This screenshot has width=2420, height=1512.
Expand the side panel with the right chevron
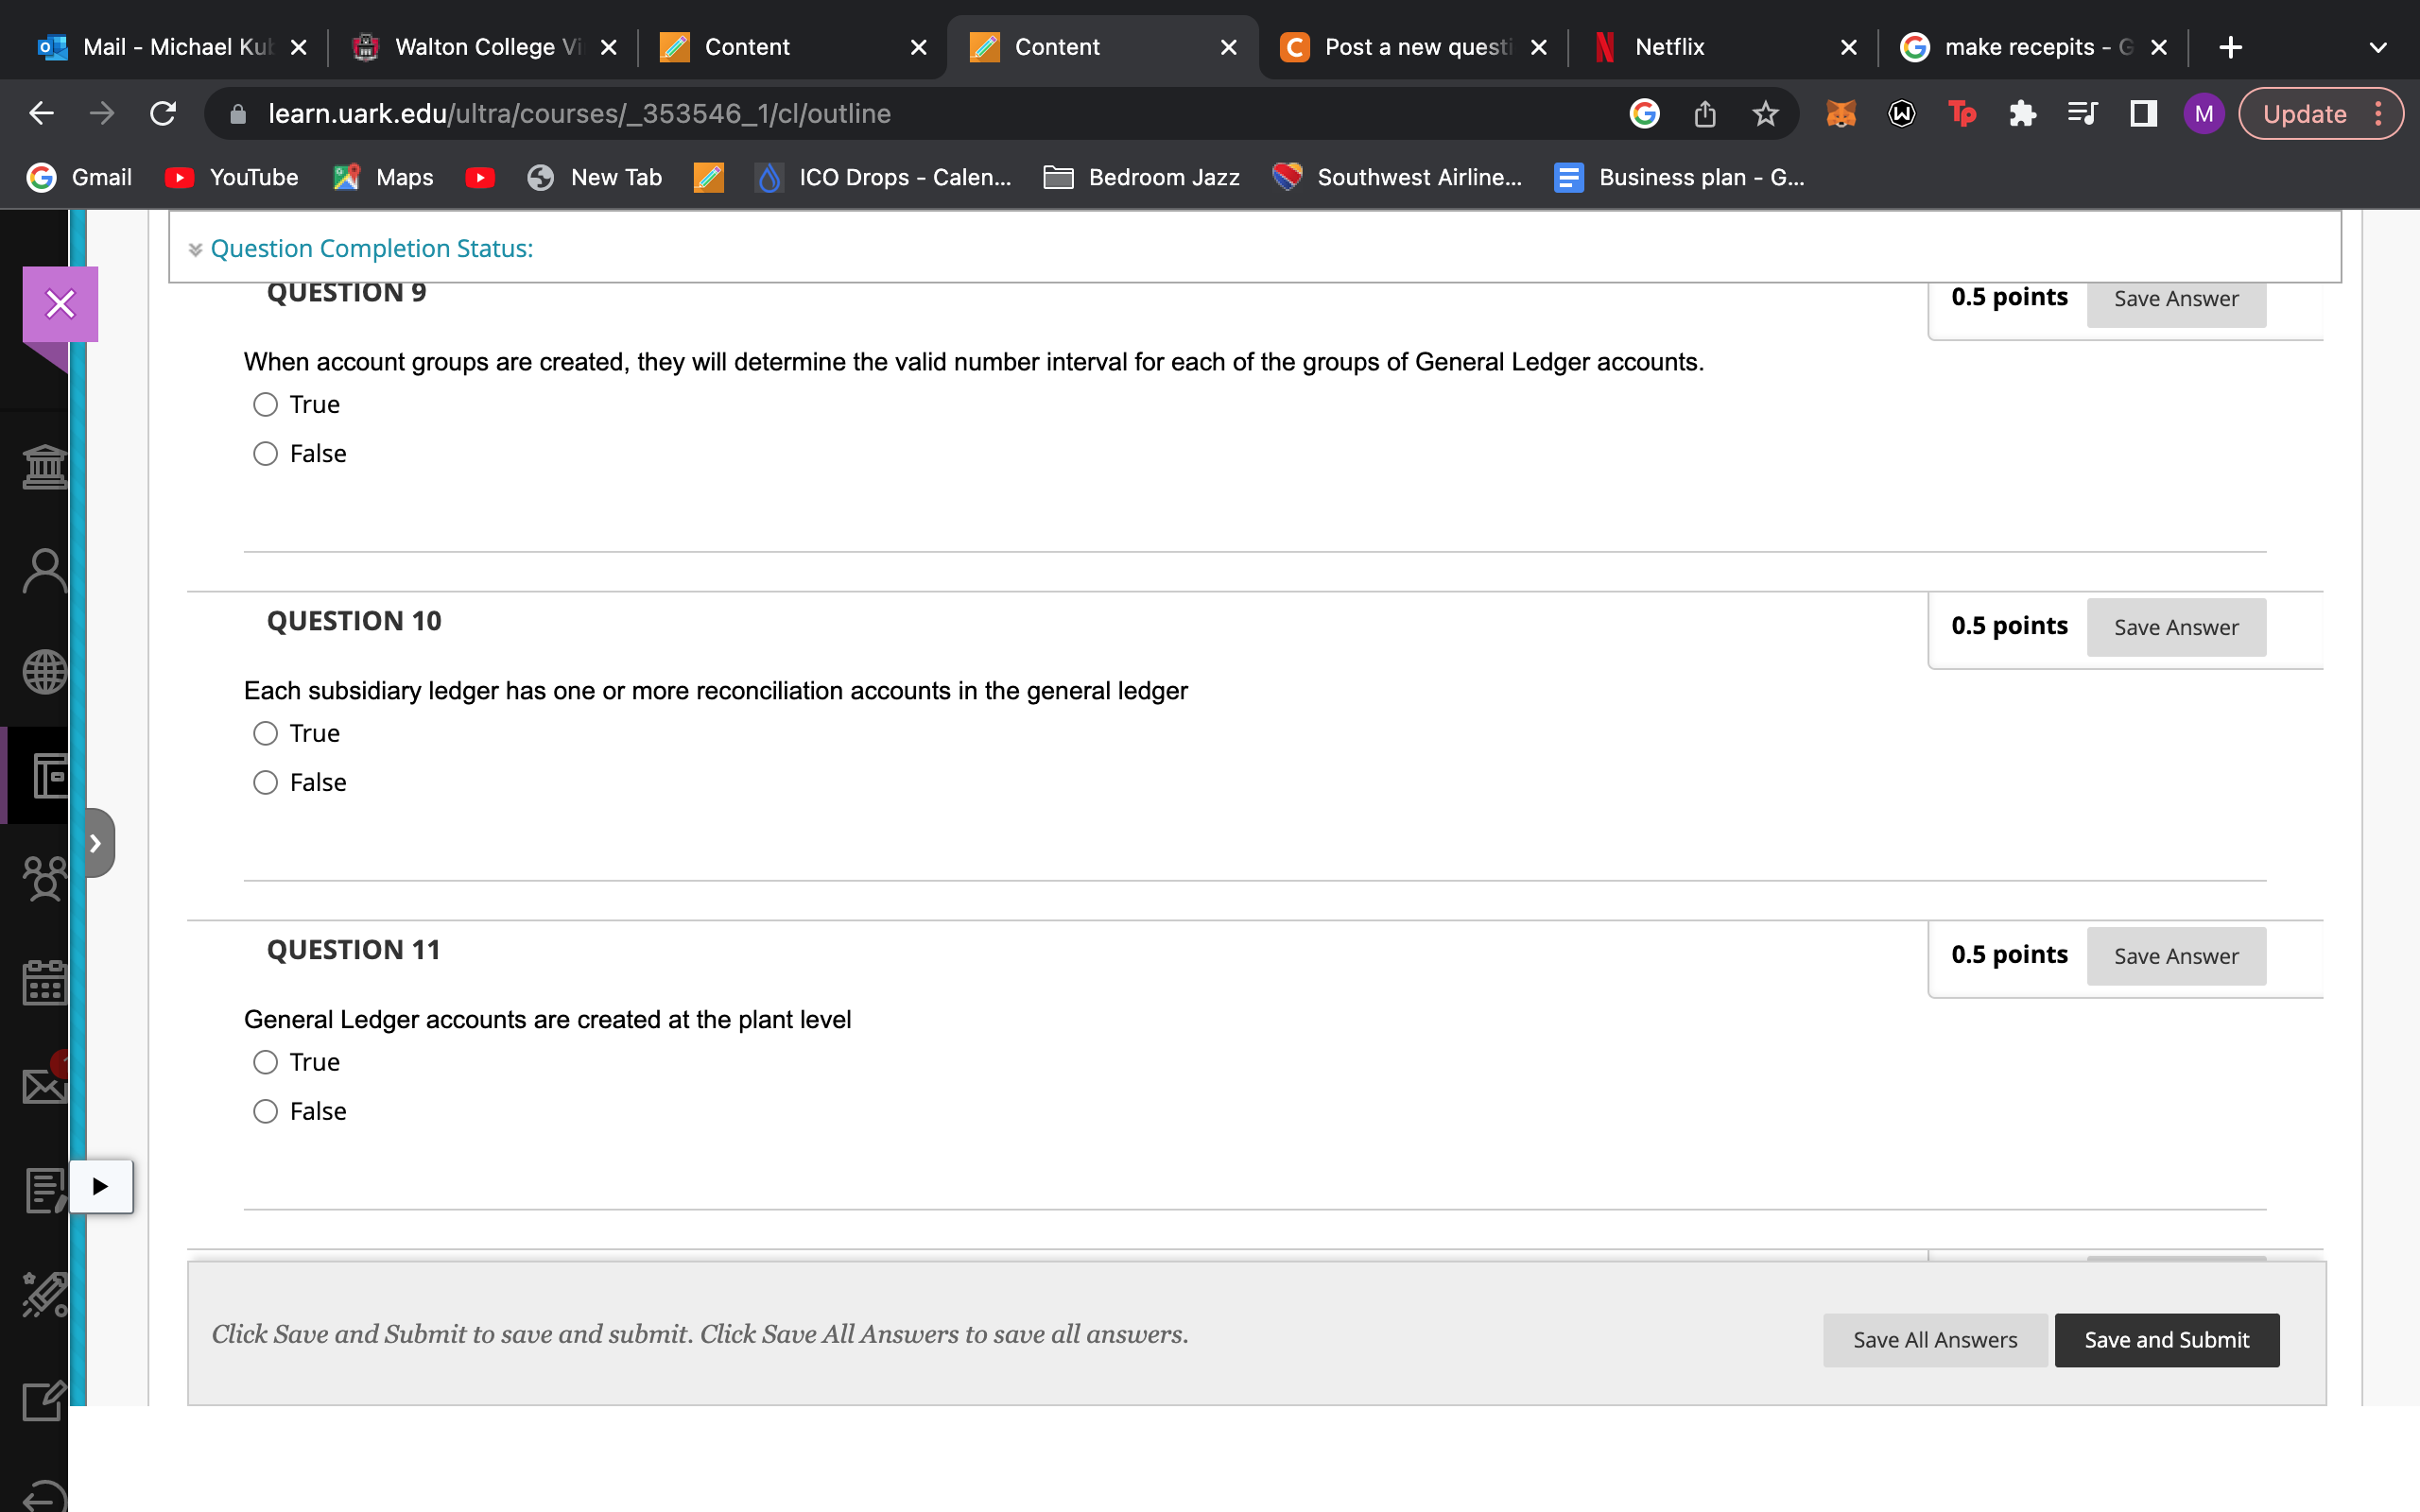(97, 843)
